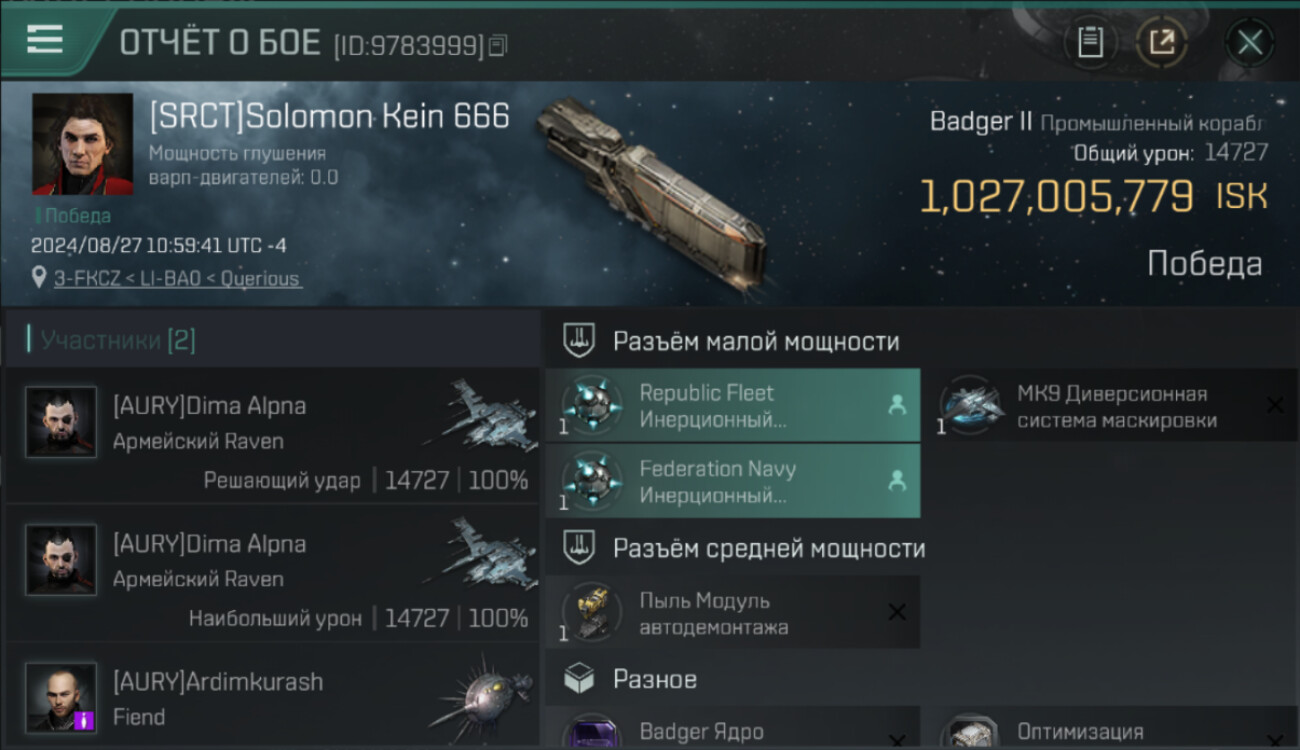Viewport: 1300px width, 750px height.
Task: Open the hamburger menu
Action: click(x=45, y=39)
